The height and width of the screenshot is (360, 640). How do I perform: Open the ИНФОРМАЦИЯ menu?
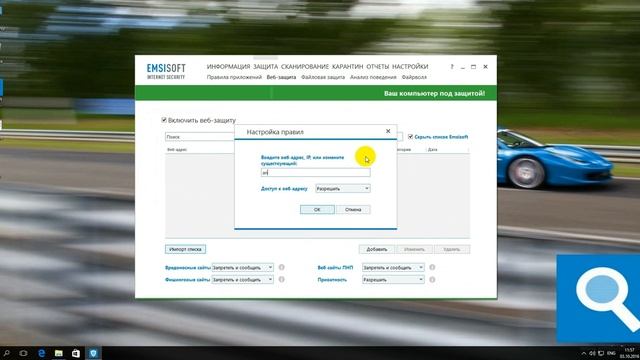coord(228,67)
